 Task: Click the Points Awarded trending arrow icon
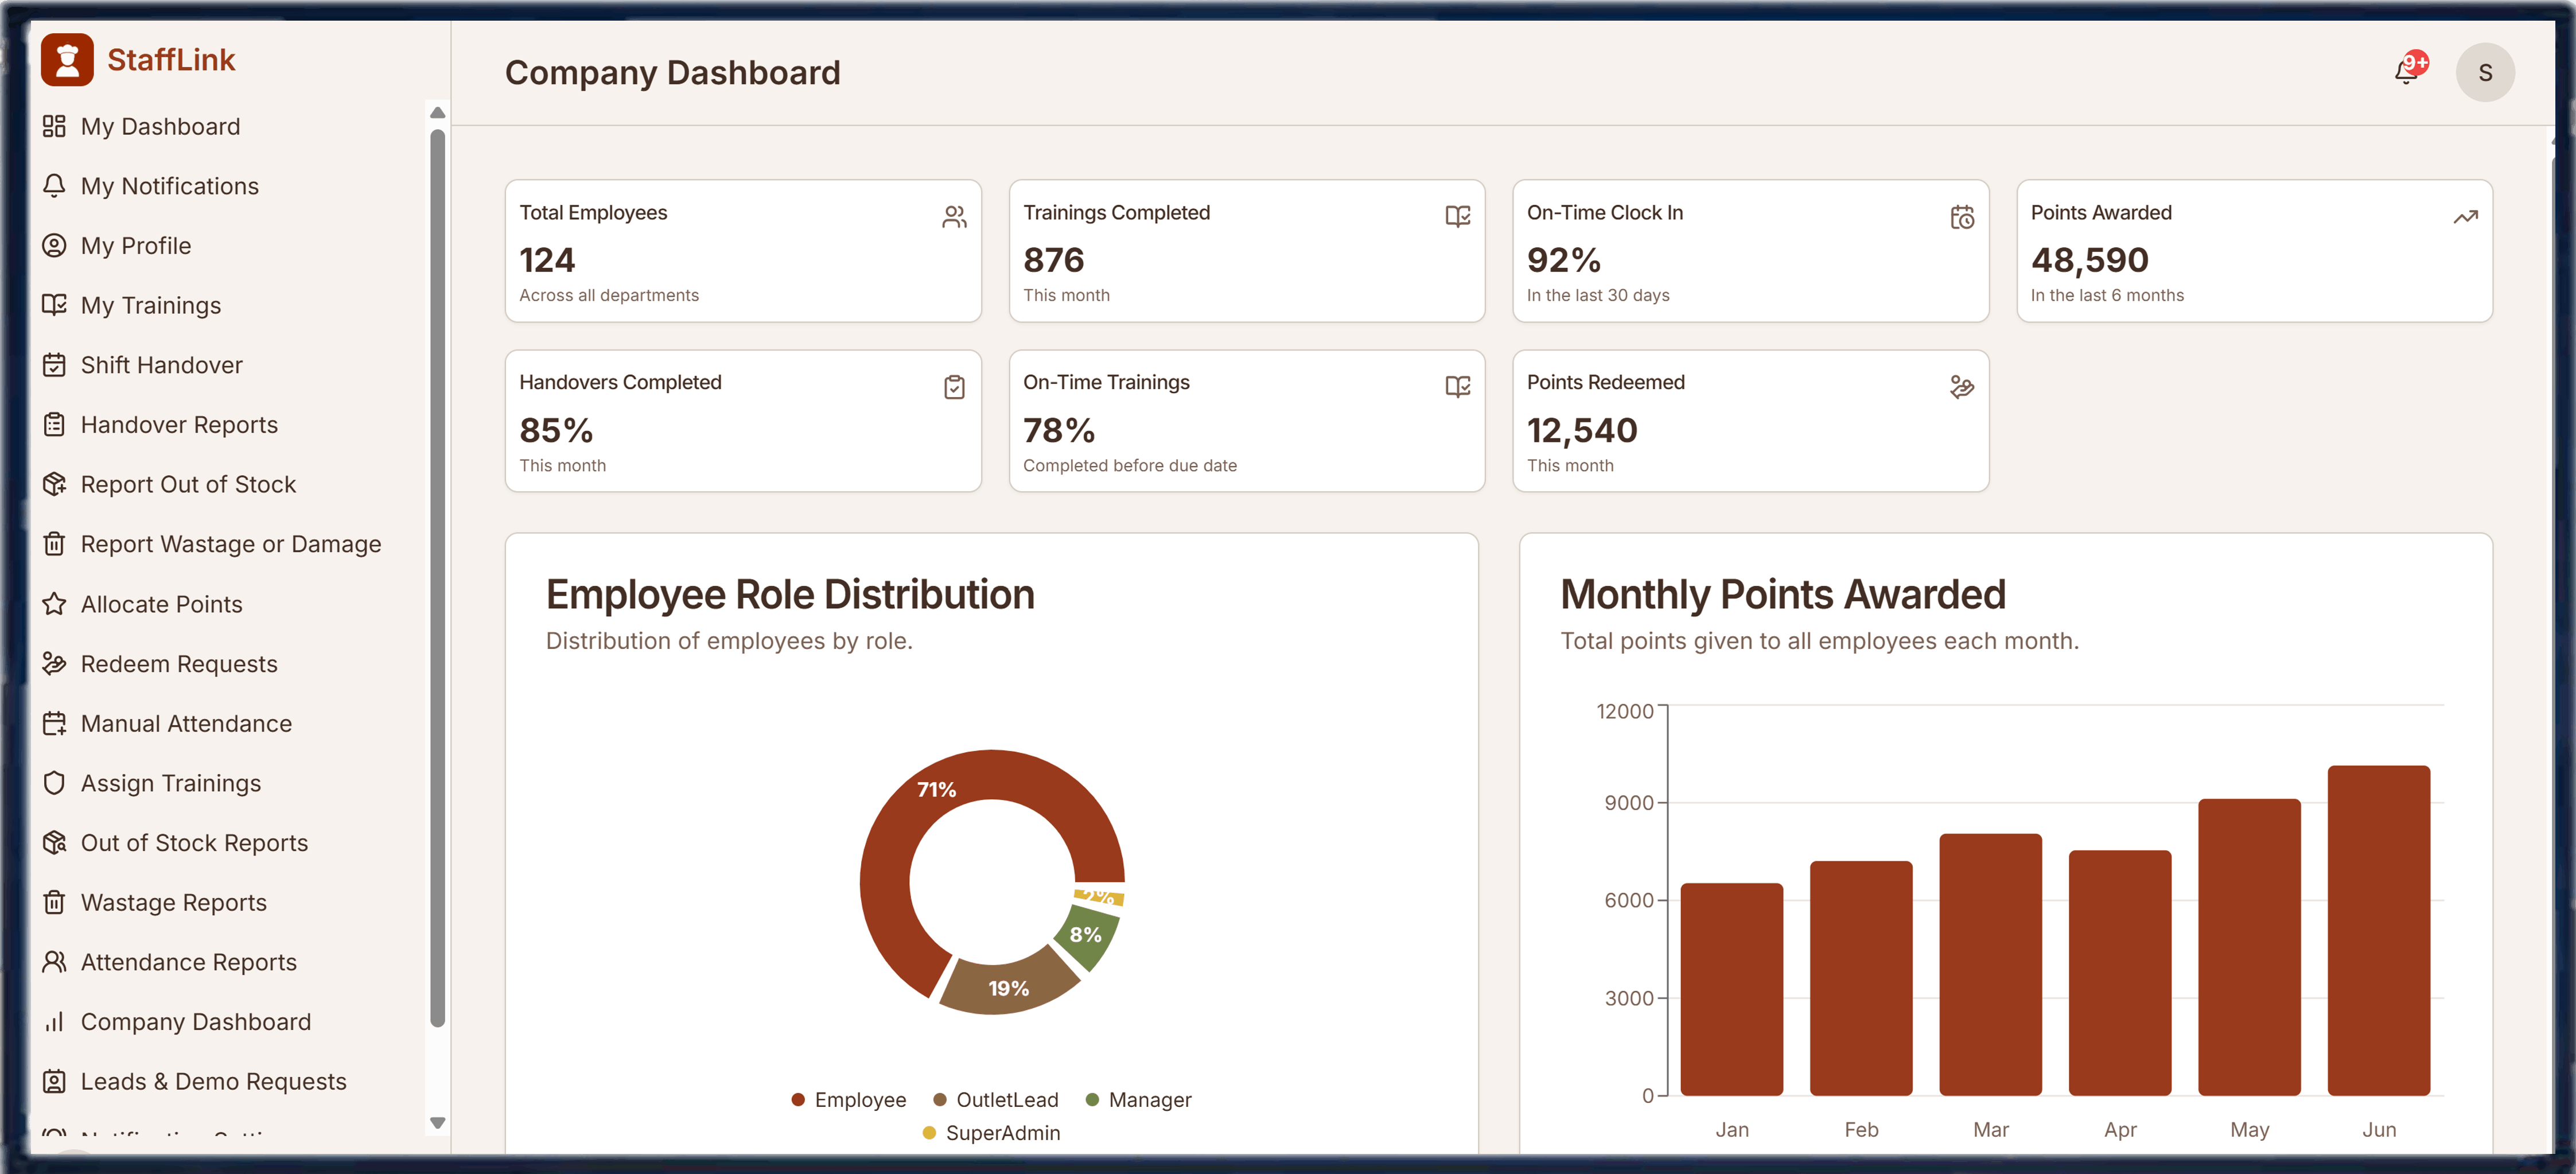pyautogui.click(x=2465, y=217)
